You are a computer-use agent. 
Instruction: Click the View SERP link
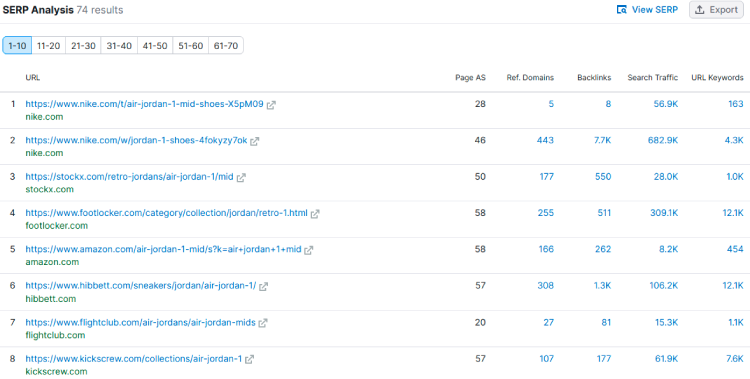[647, 10]
